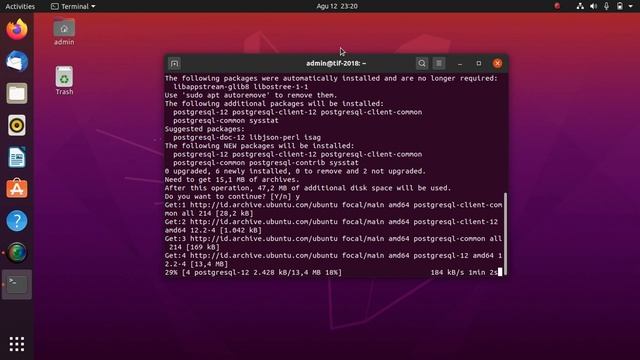Click the battery icon in top bar
Screen dimensions: 640x360
[620, 6]
